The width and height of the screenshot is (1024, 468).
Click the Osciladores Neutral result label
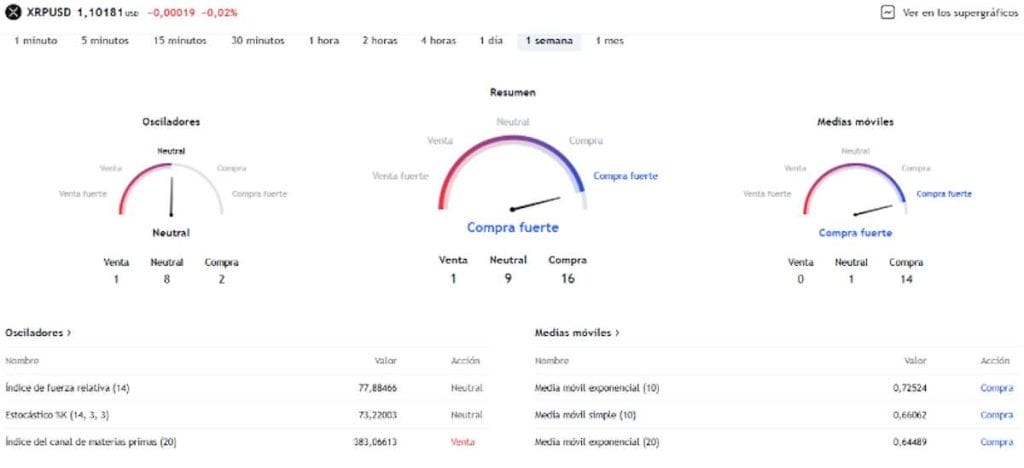171,232
